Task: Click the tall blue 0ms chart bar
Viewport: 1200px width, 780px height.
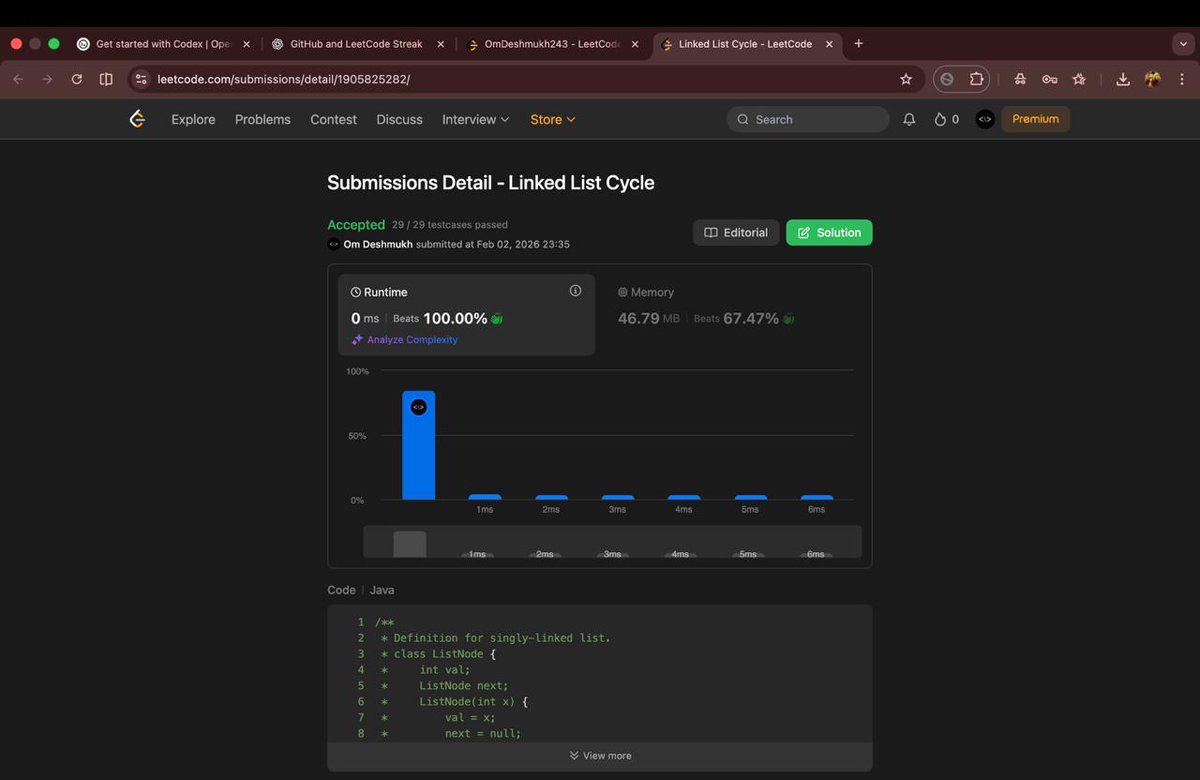Action: click(418, 445)
